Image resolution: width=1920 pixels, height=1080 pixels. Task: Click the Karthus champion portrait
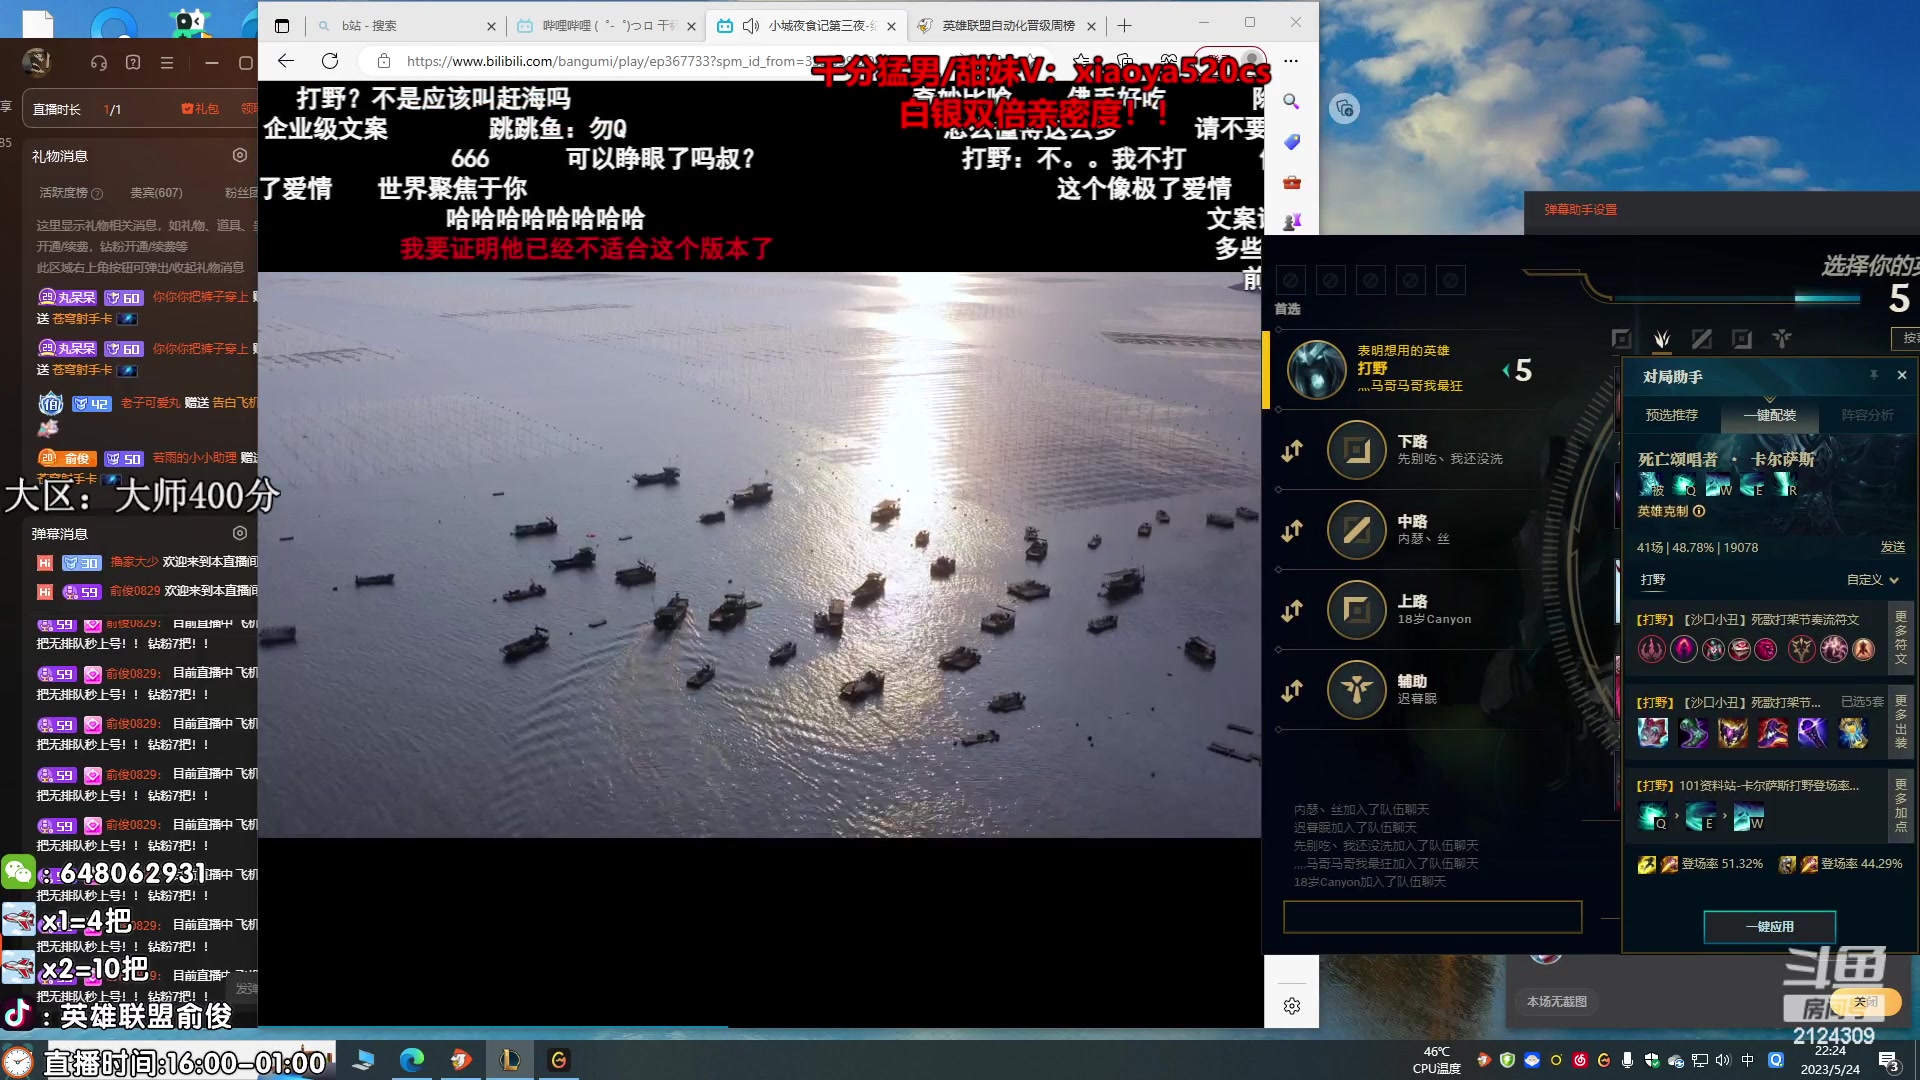pos(1316,369)
